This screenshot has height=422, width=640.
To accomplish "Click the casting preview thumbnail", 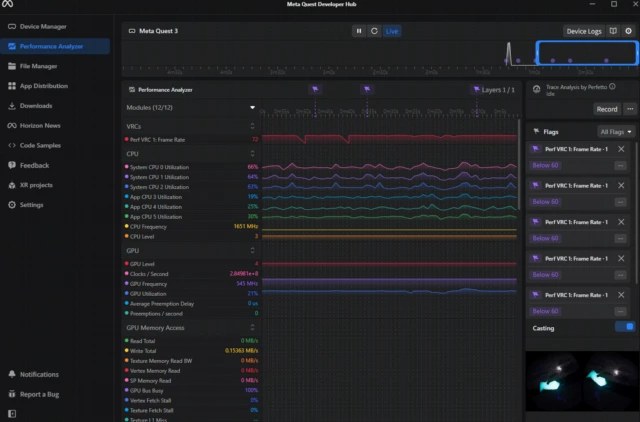I will 582,381.
